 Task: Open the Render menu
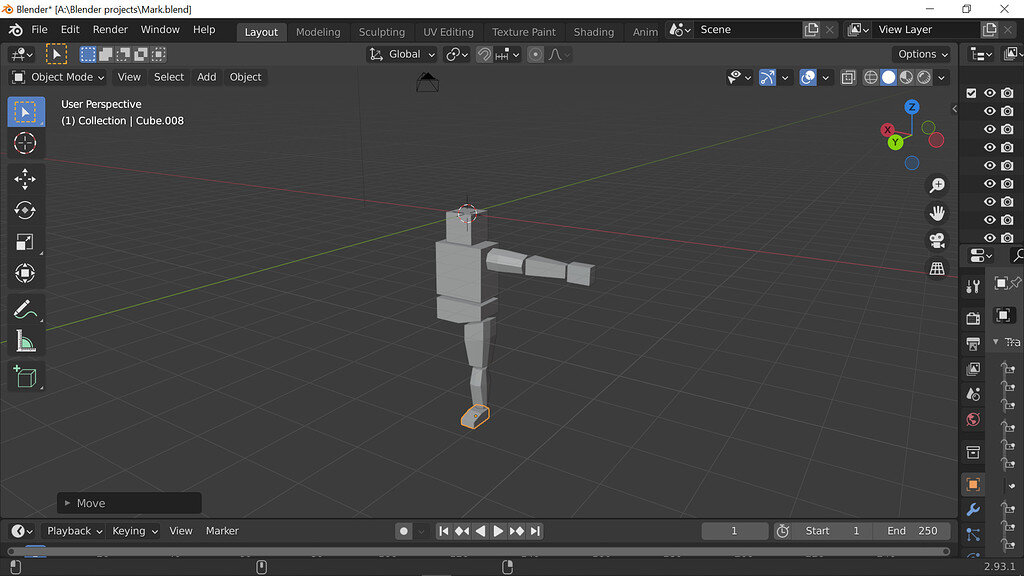click(110, 29)
